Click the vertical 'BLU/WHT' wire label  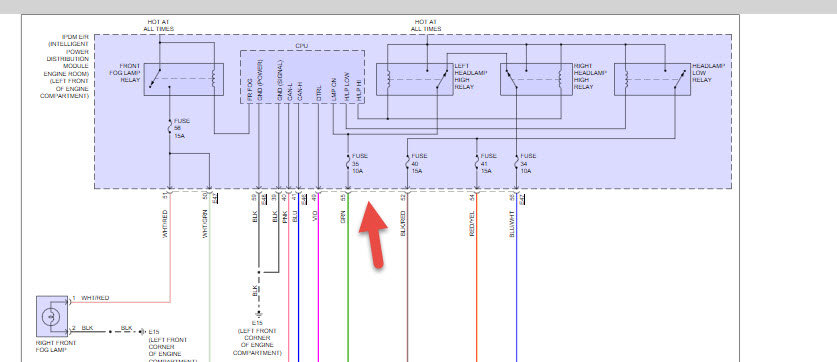(x=512, y=224)
